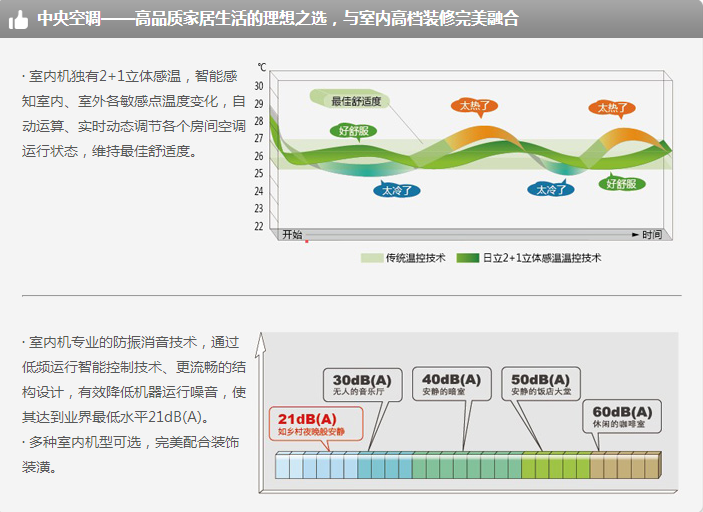This screenshot has height=512, width=703.
Task: Click the 50dB(A) 安静的饭店大堂 callout
Action: 540,385
